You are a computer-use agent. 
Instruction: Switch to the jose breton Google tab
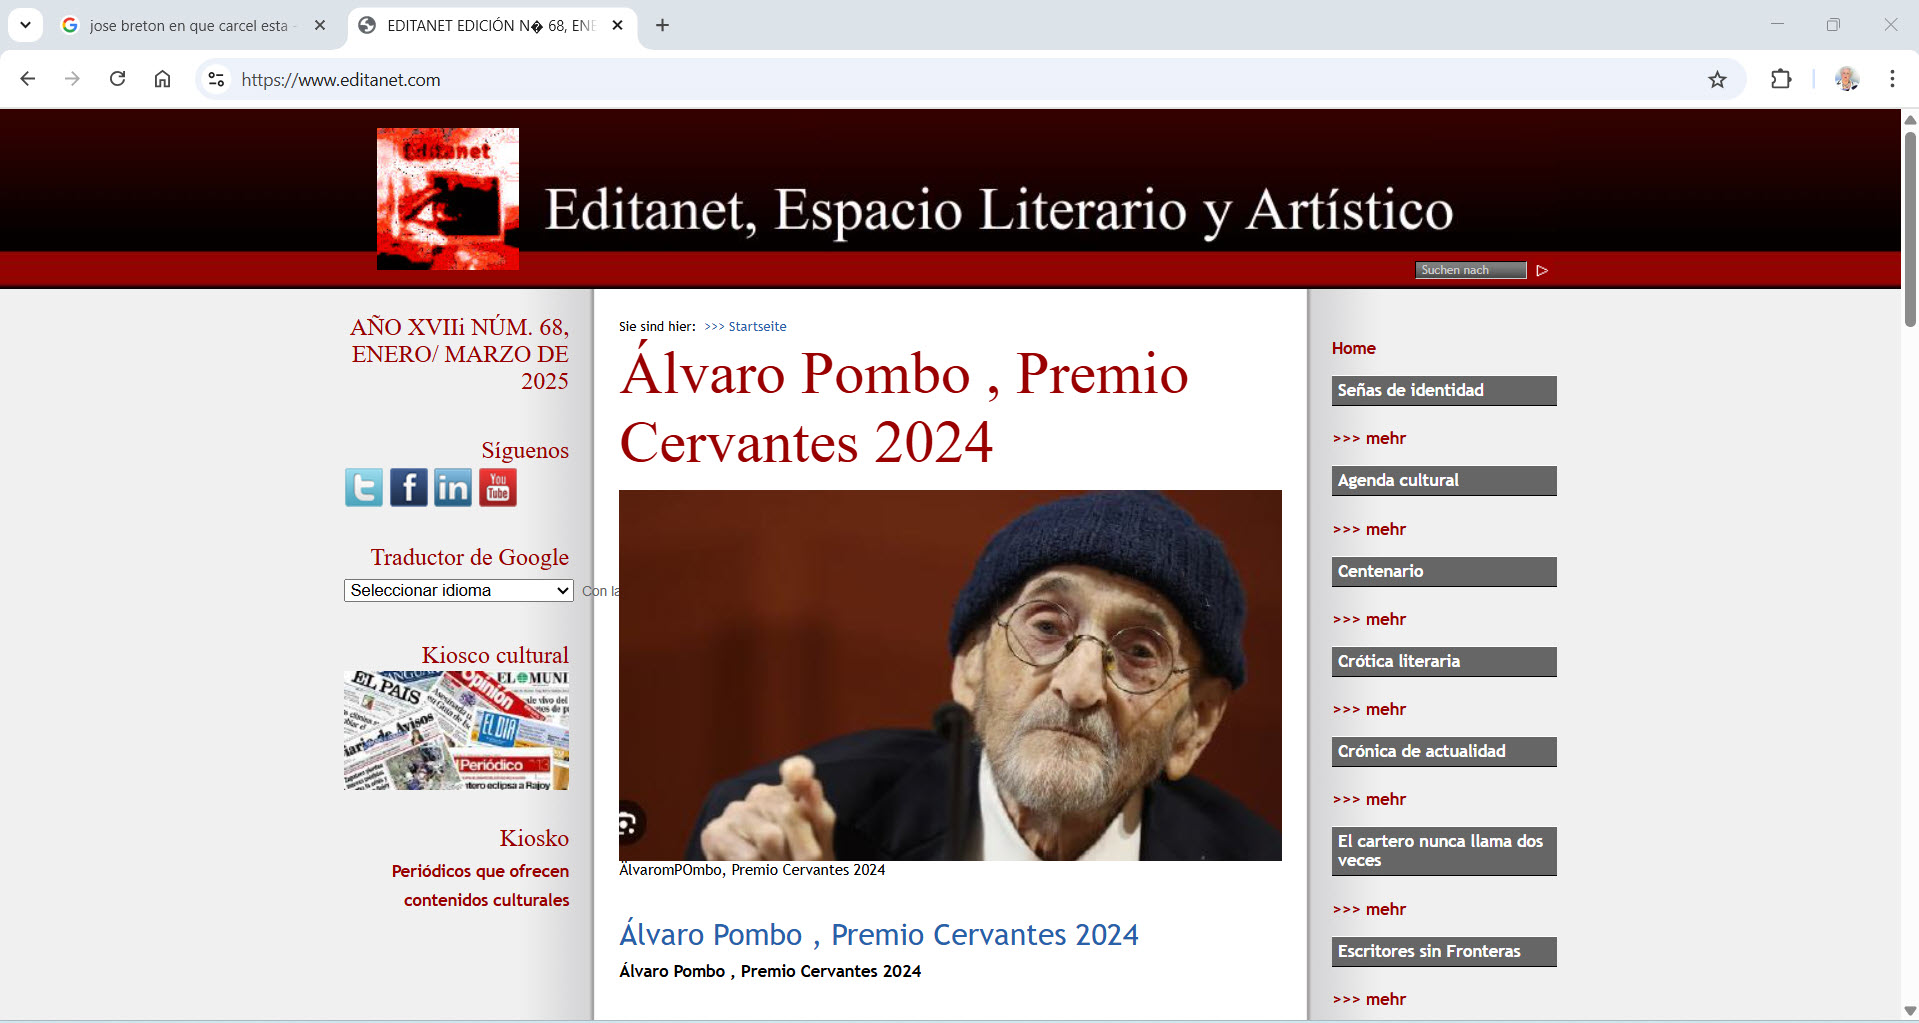[x=192, y=26]
